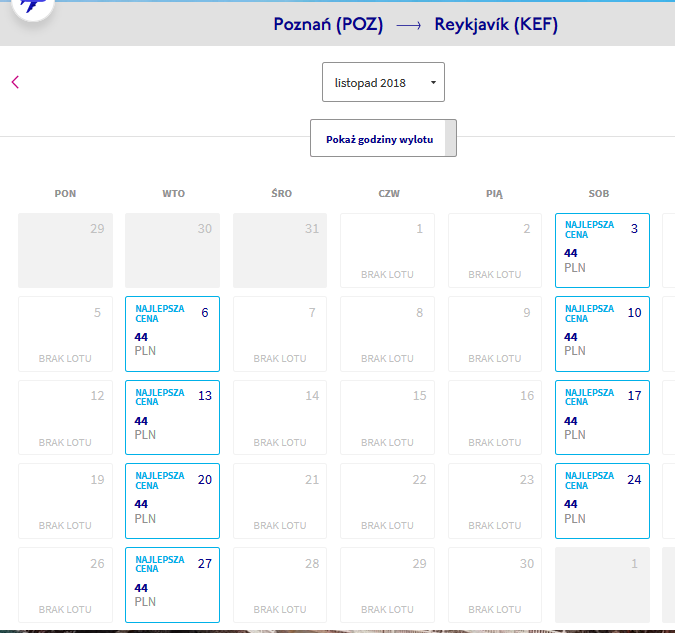Click day 14 Wednesday cell
This screenshot has width=675, height=633.
[x=280, y=417]
